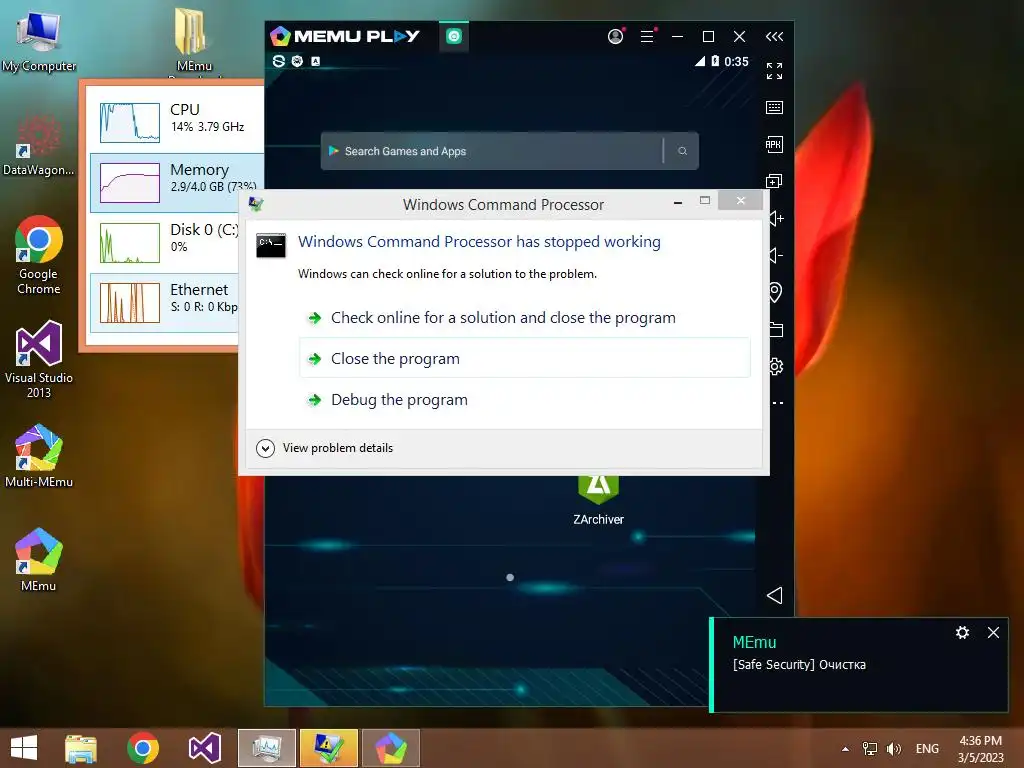Select Multi-MEmu desktop shortcut

(39, 456)
